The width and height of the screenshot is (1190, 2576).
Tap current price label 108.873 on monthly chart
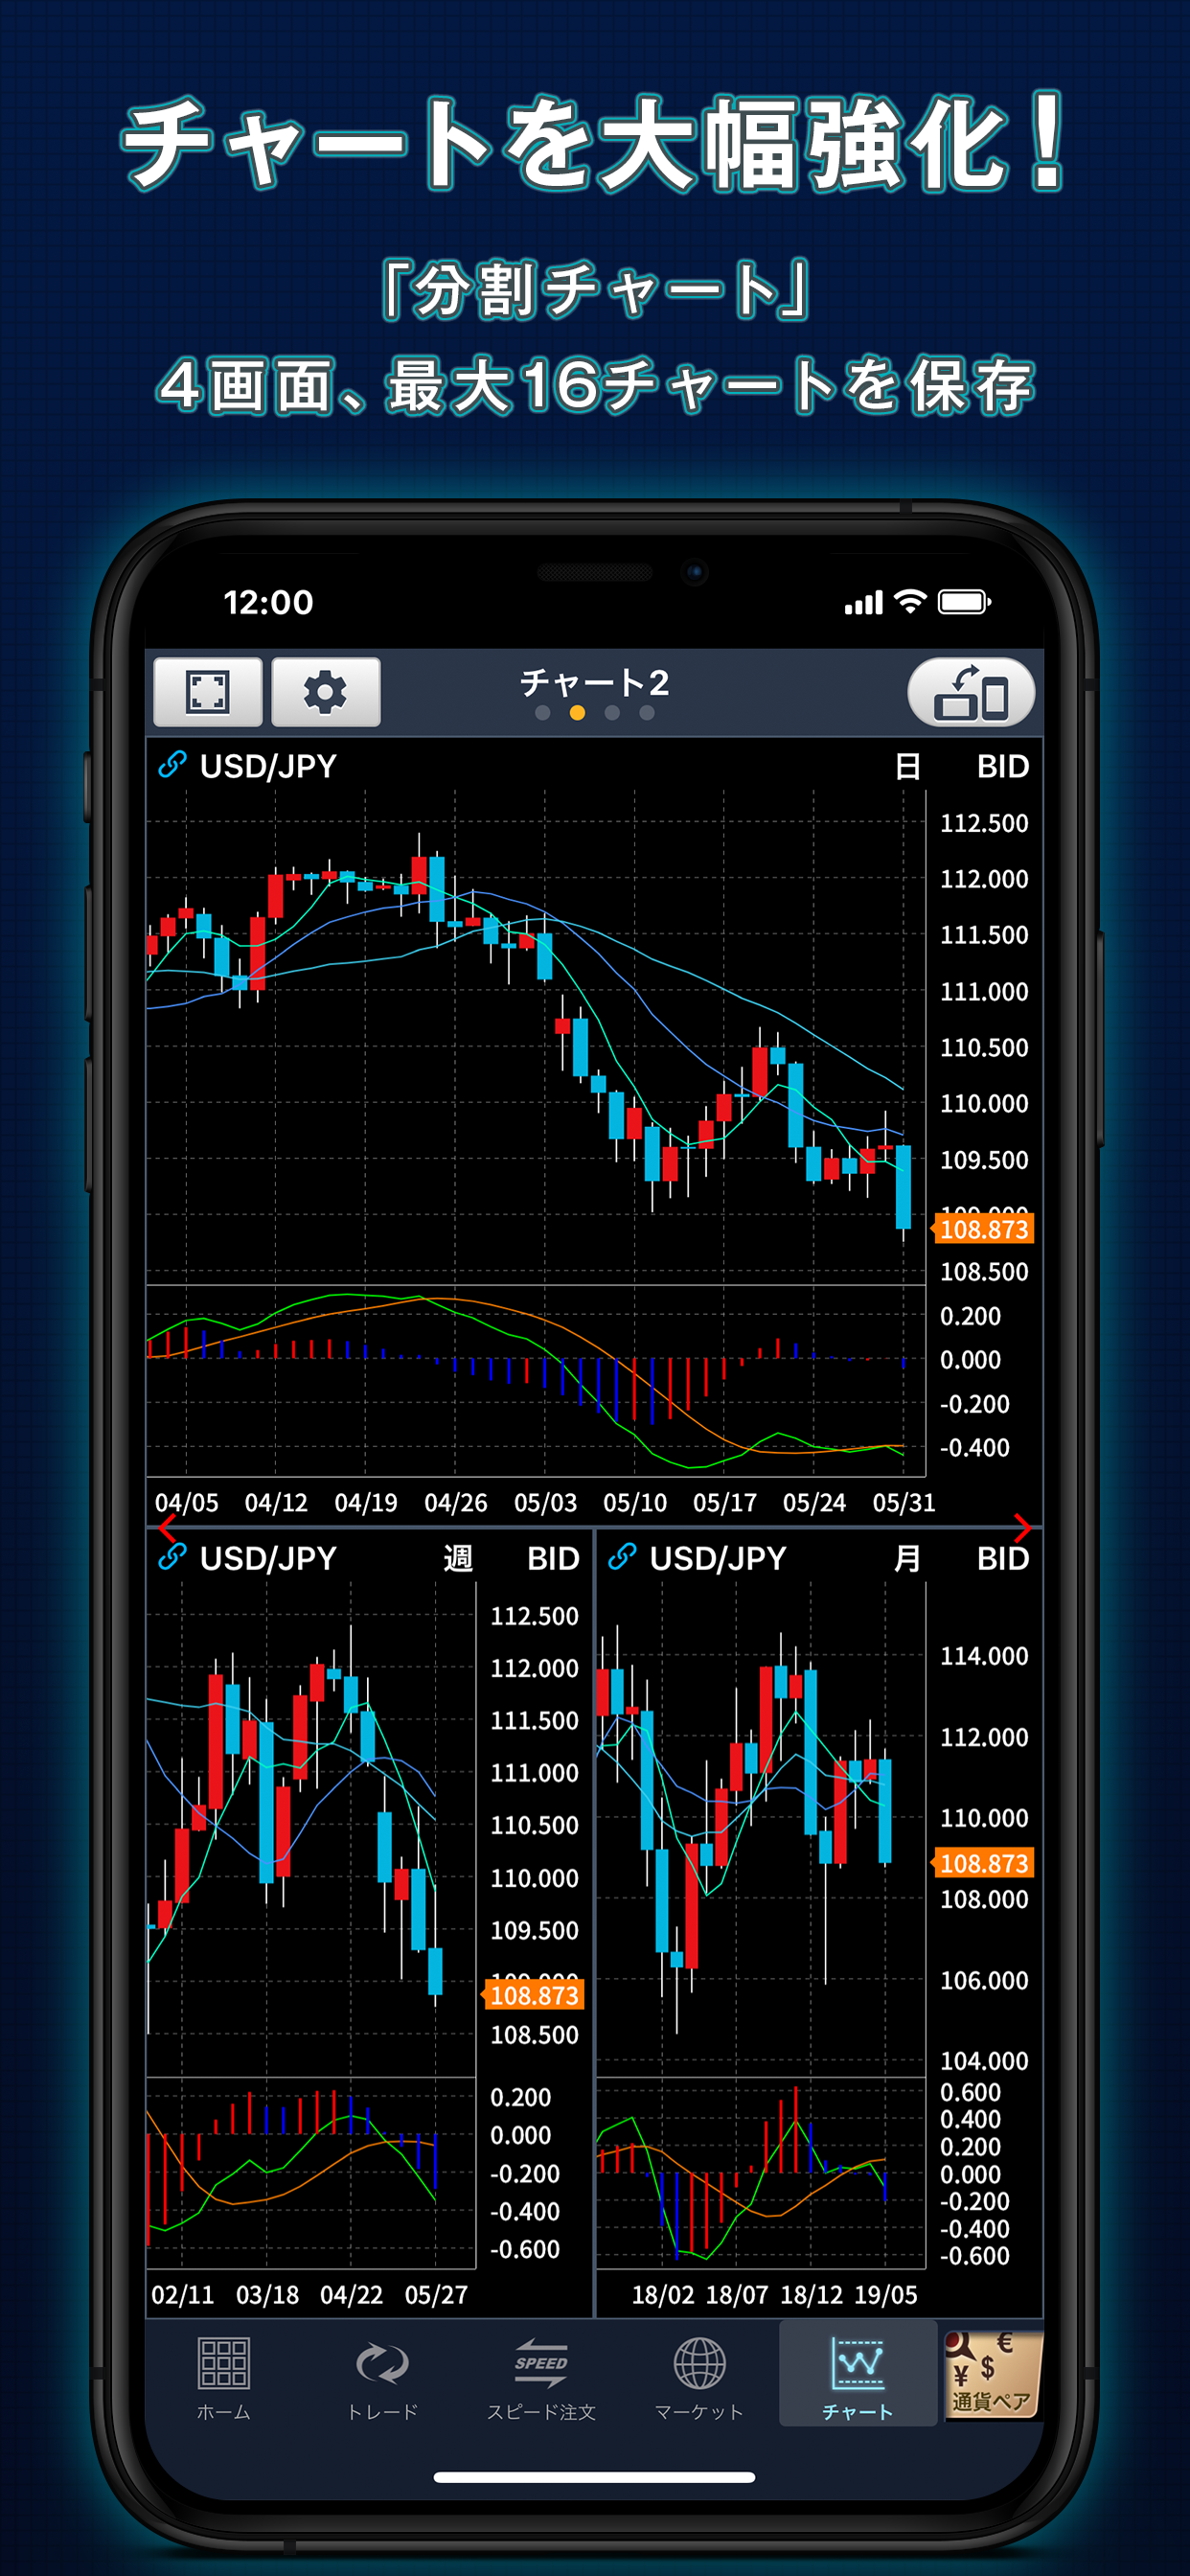(983, 1863)
